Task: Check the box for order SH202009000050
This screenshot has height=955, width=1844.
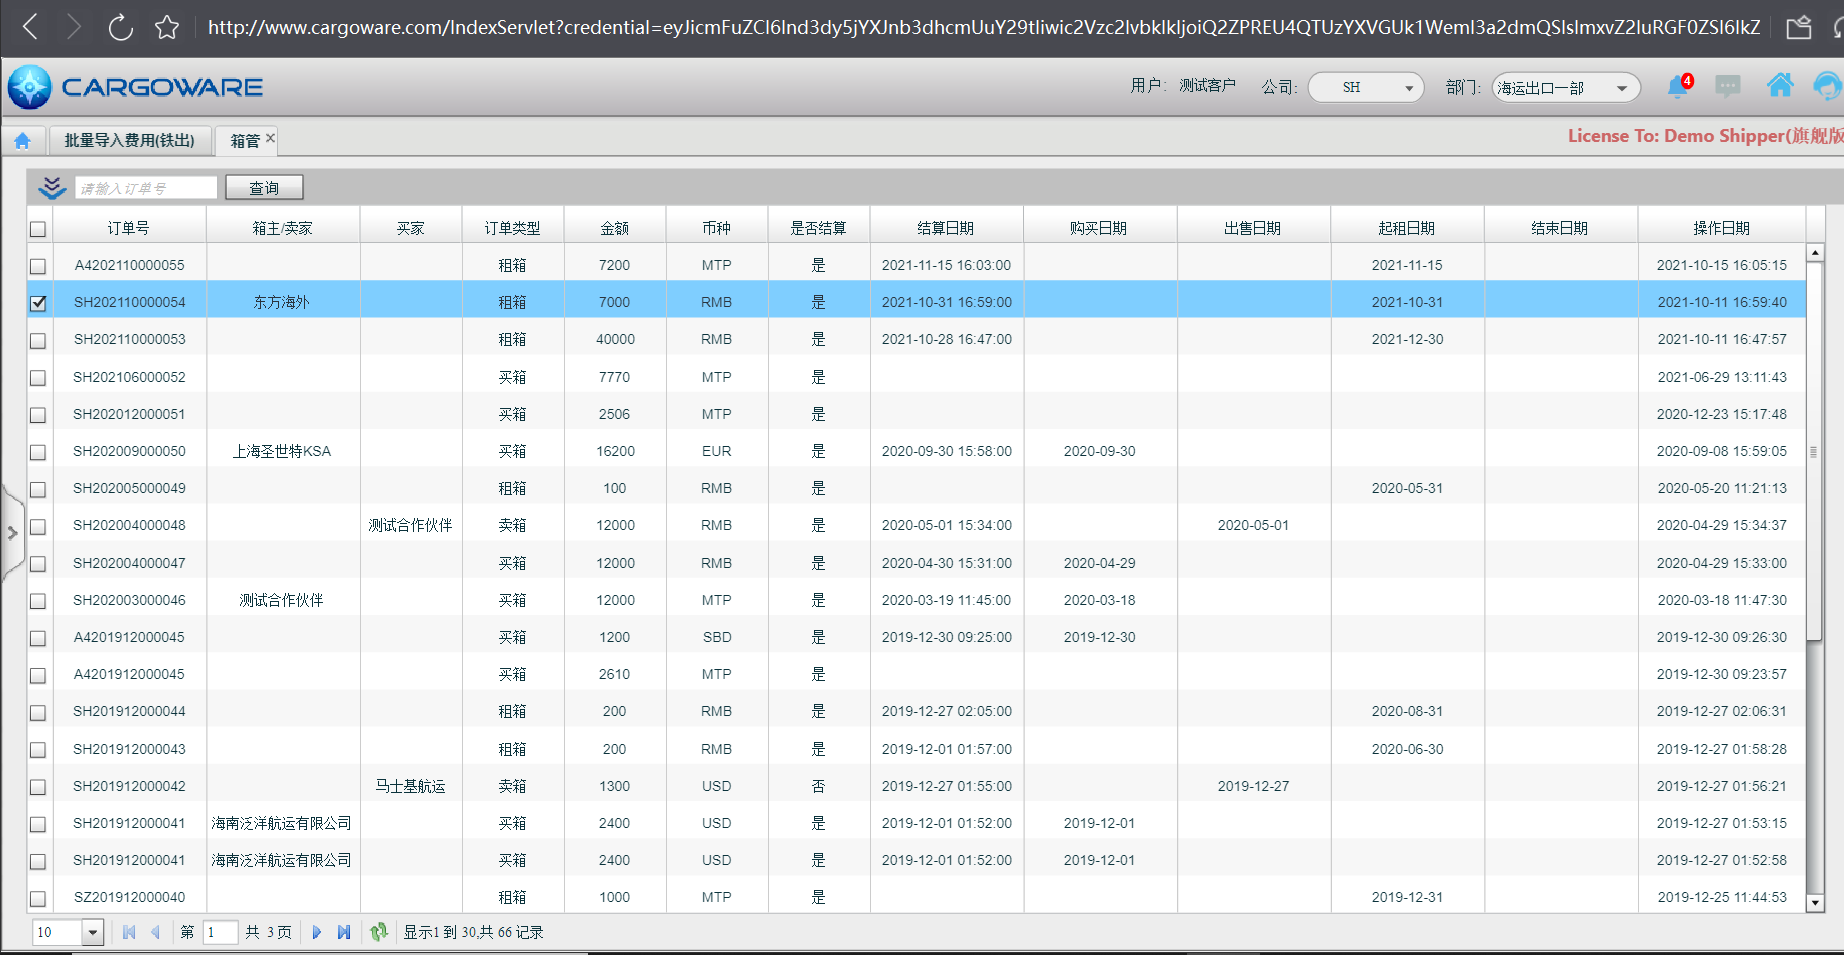Action: (38, 452)
